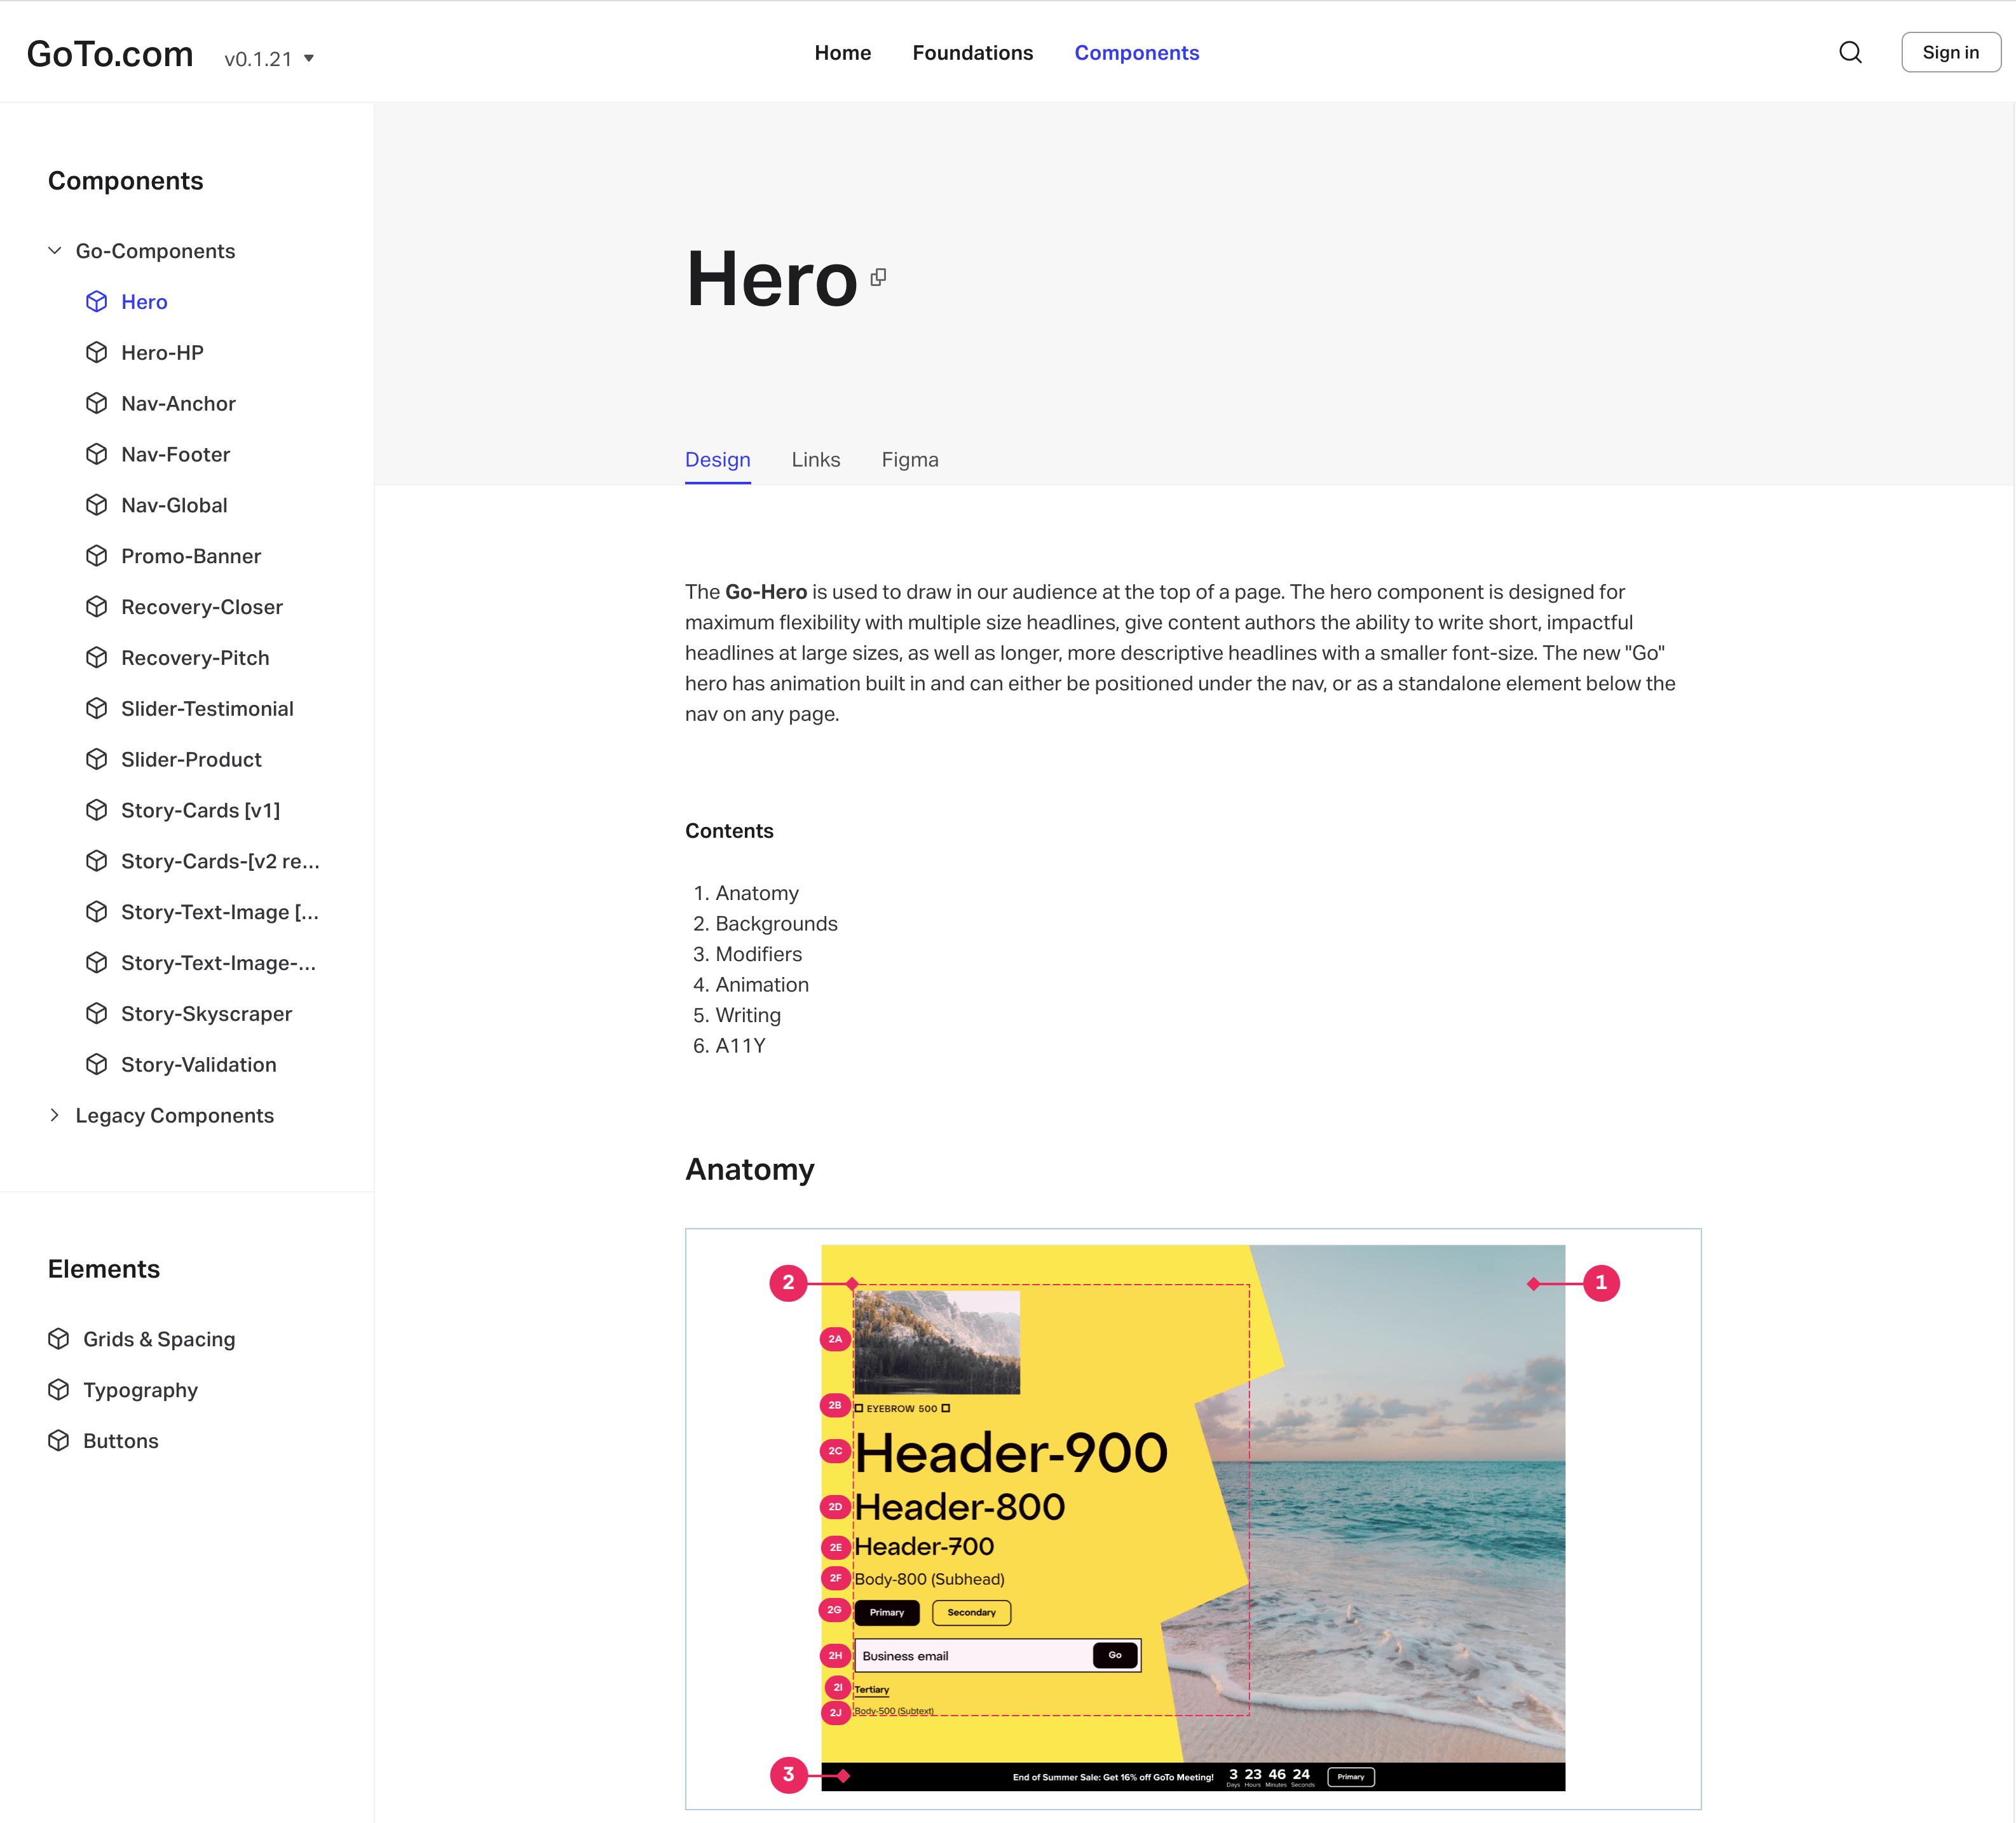Image resolution: width=2016 pixels, height=1823 pixels.
Task: Click the GoTo.com logo
Action: point(110,54)
